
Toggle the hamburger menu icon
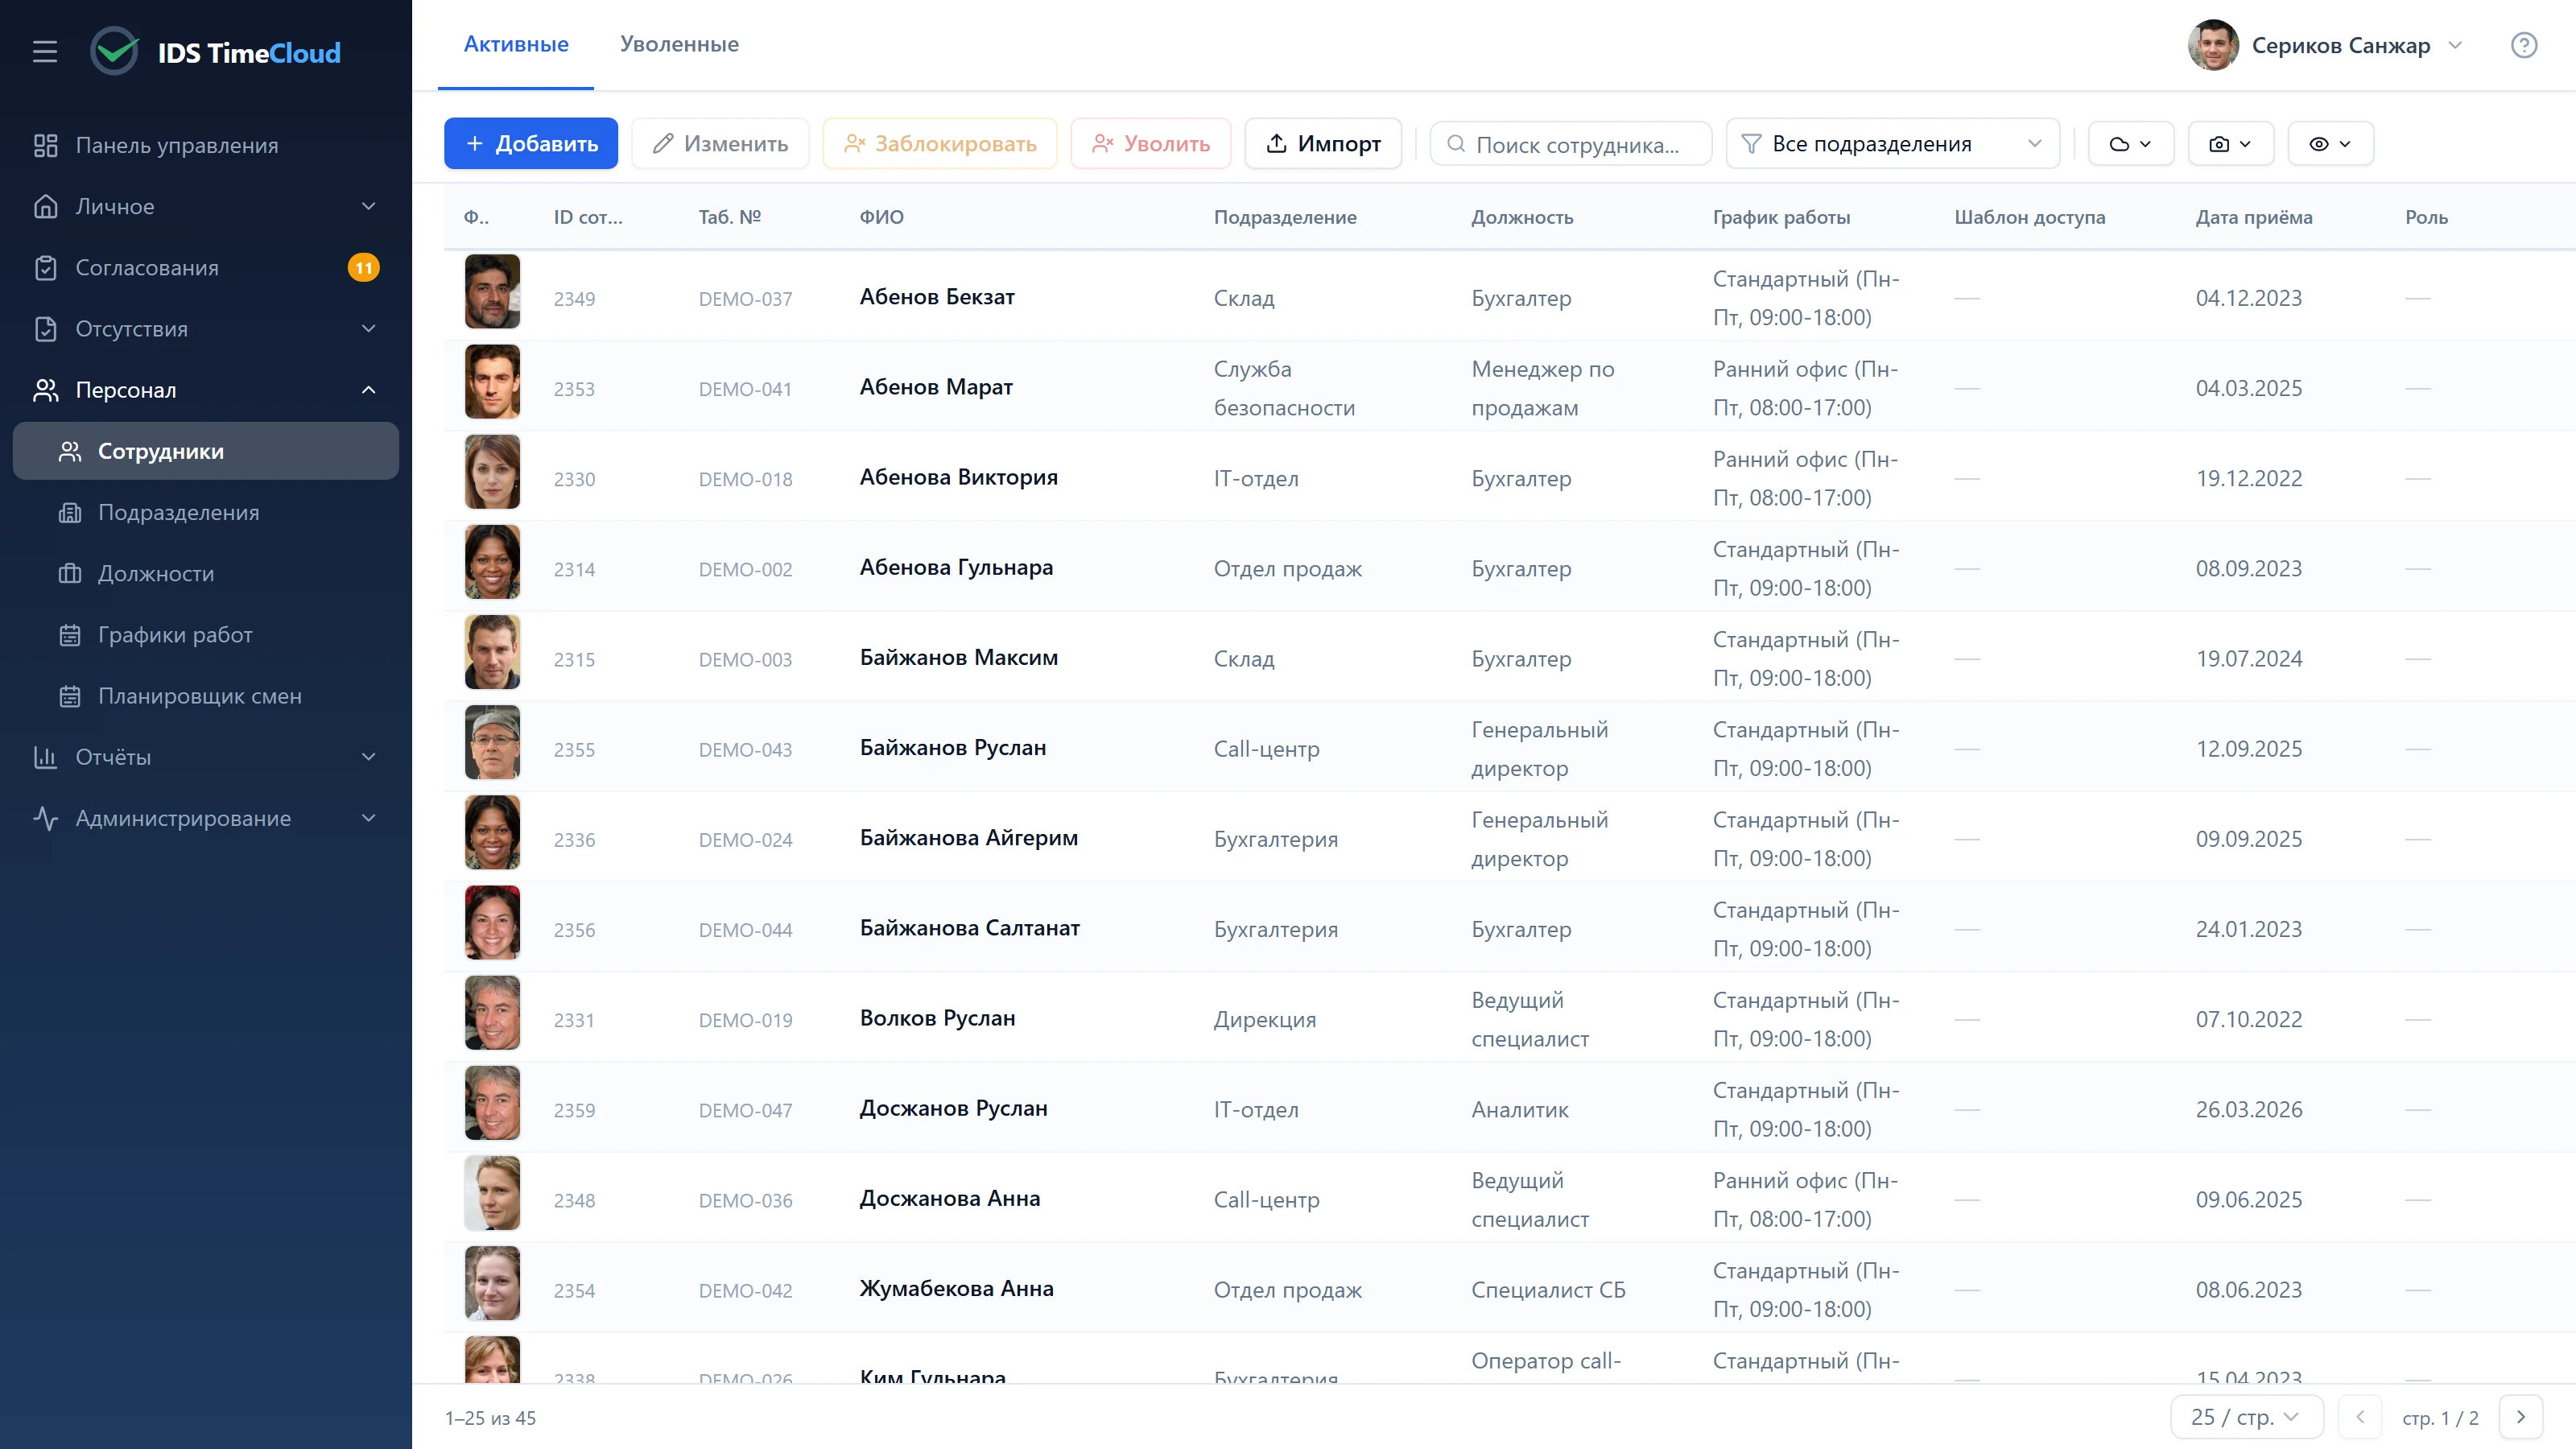click(x=45, y=51)
